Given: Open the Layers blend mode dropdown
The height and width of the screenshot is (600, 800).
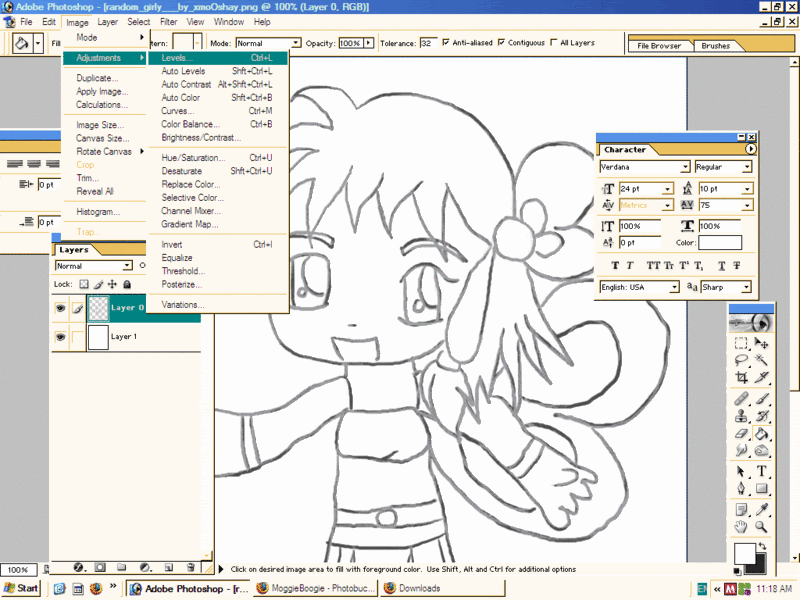Looking at the screenshot, I should [127, 266].
